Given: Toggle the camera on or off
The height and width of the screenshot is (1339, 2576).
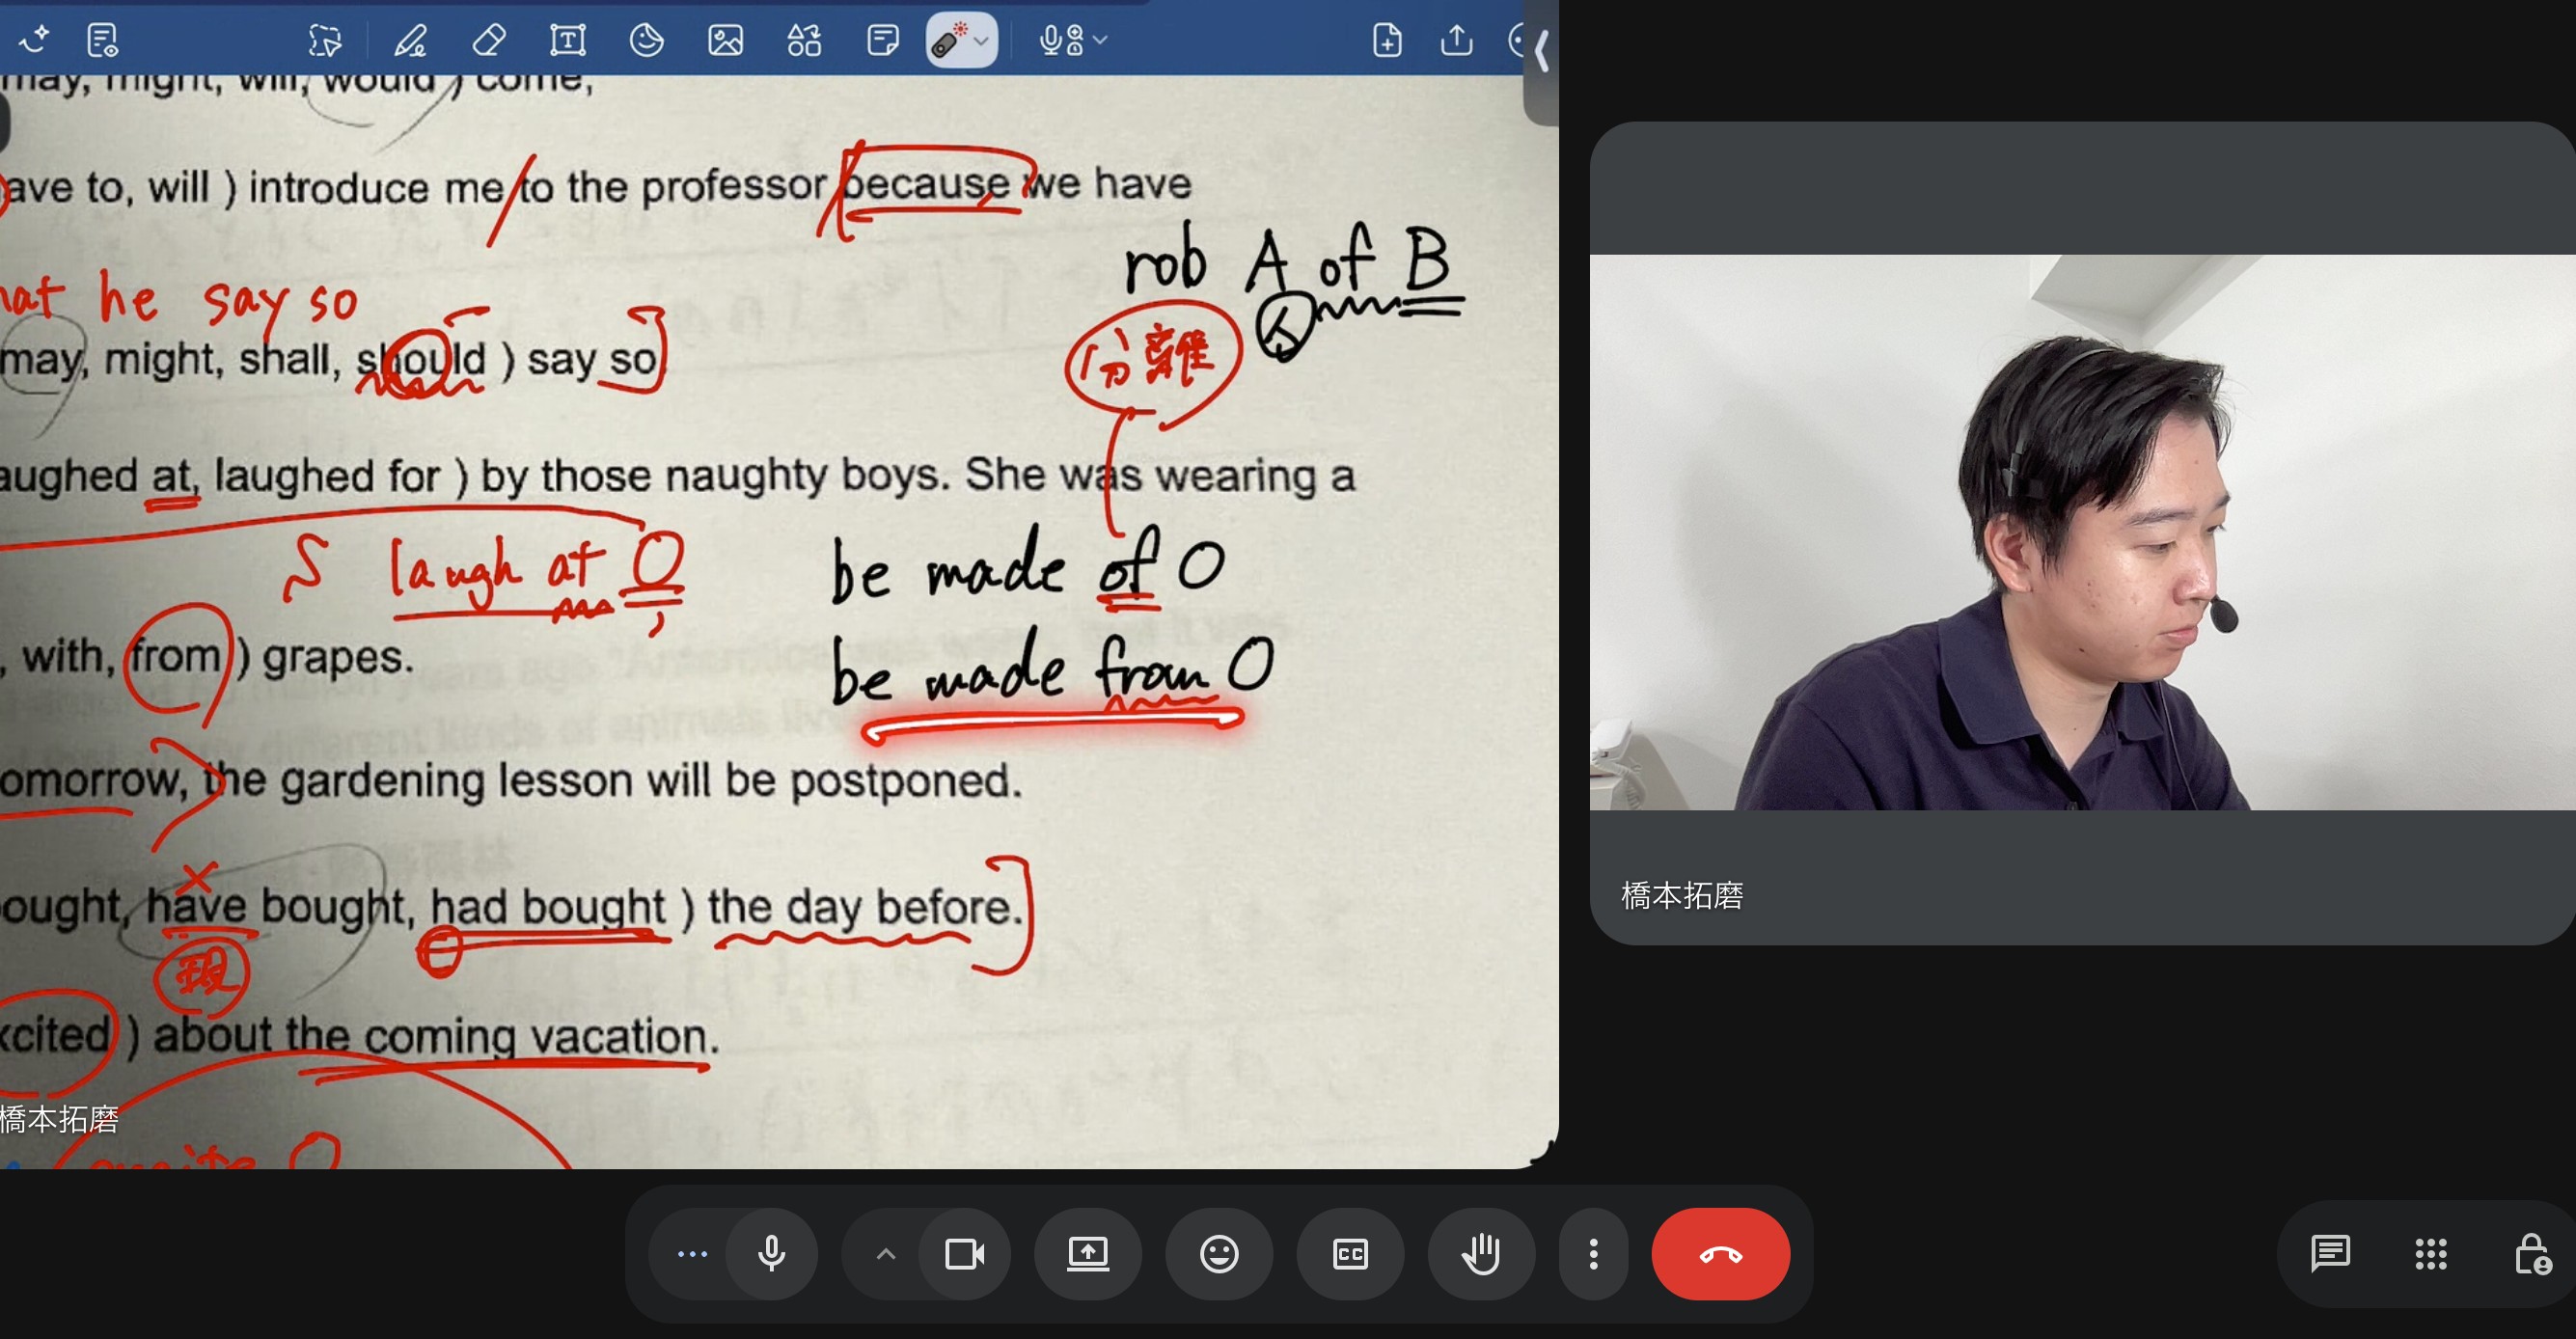Looking at the screenshot, I should coord(964,1254).
